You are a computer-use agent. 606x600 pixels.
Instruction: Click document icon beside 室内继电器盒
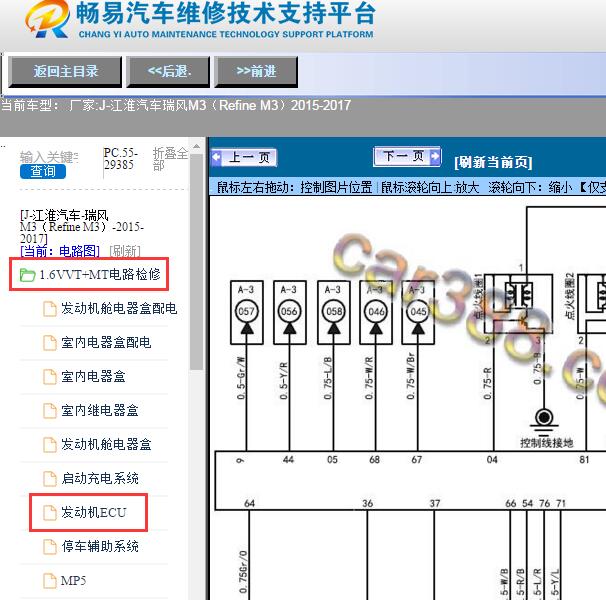[49, 411]
